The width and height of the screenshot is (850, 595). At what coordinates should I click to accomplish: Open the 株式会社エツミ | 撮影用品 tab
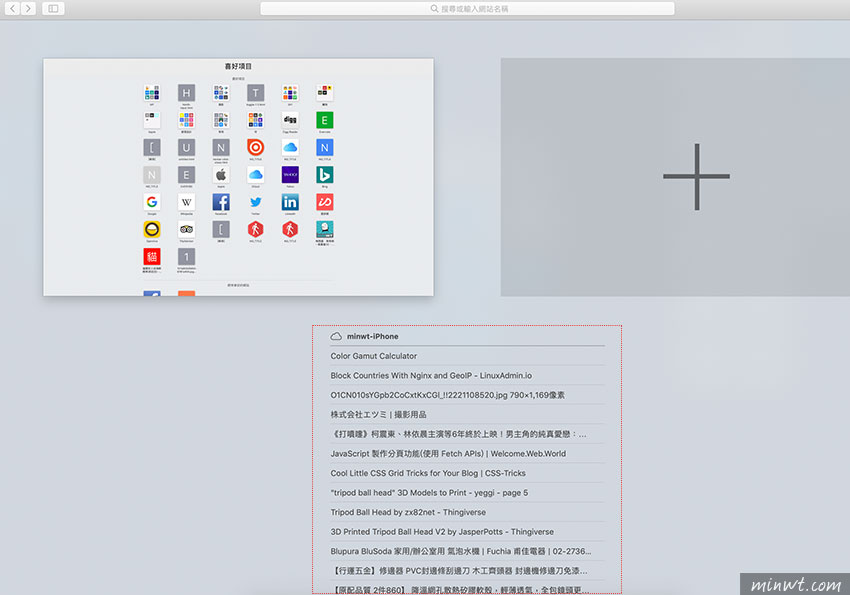pos(467,415)
